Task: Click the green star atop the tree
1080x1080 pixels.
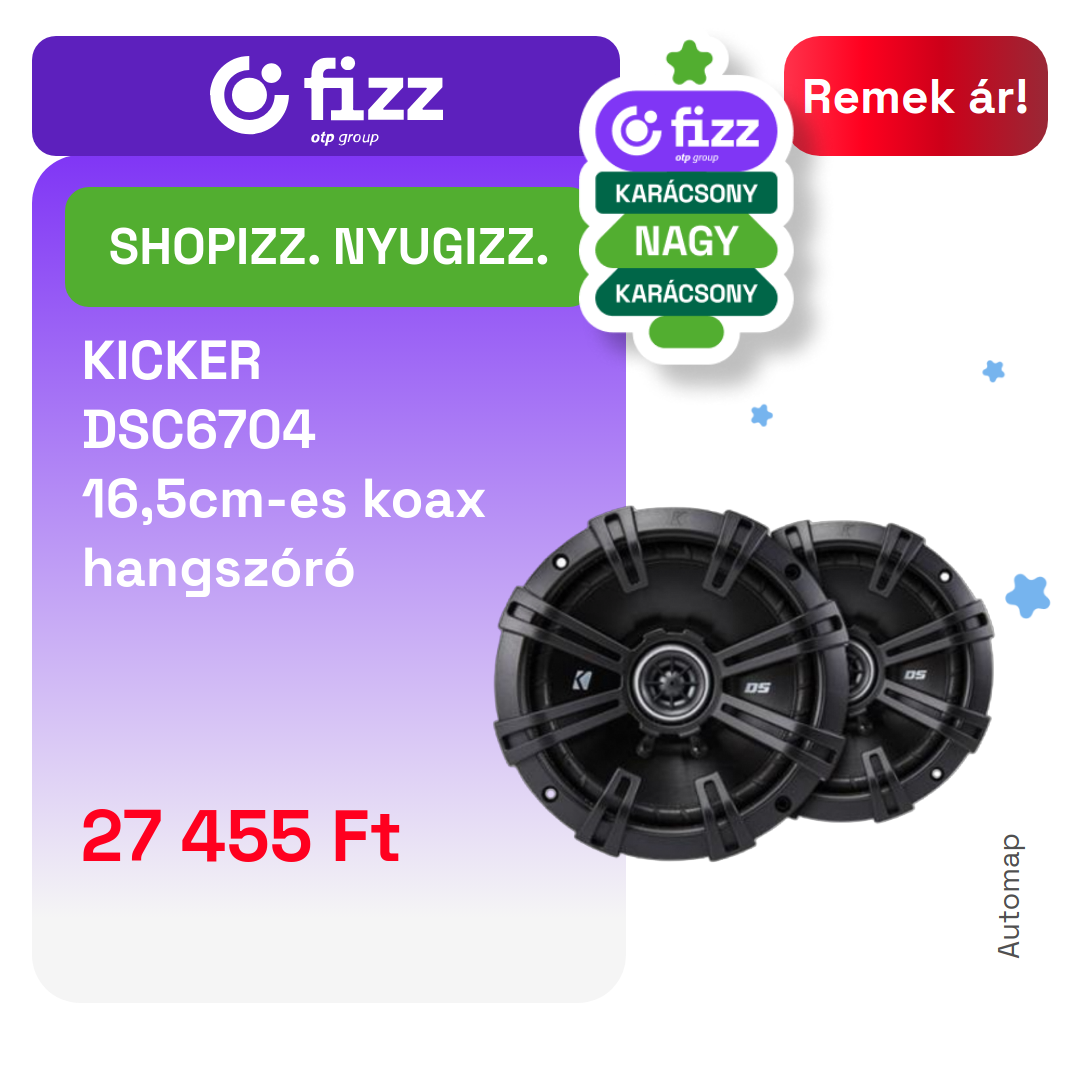Action: click(689, 63)
